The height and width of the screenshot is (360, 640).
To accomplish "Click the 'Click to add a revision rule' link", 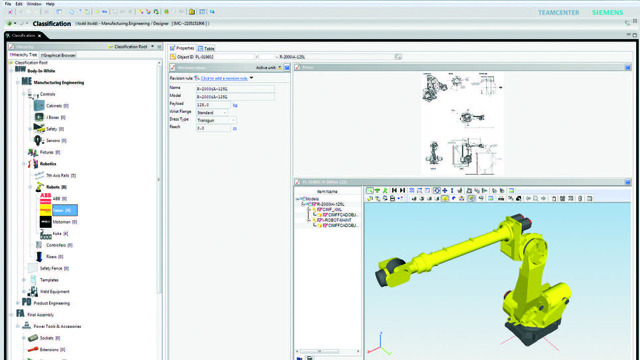I will pos(224,78).
